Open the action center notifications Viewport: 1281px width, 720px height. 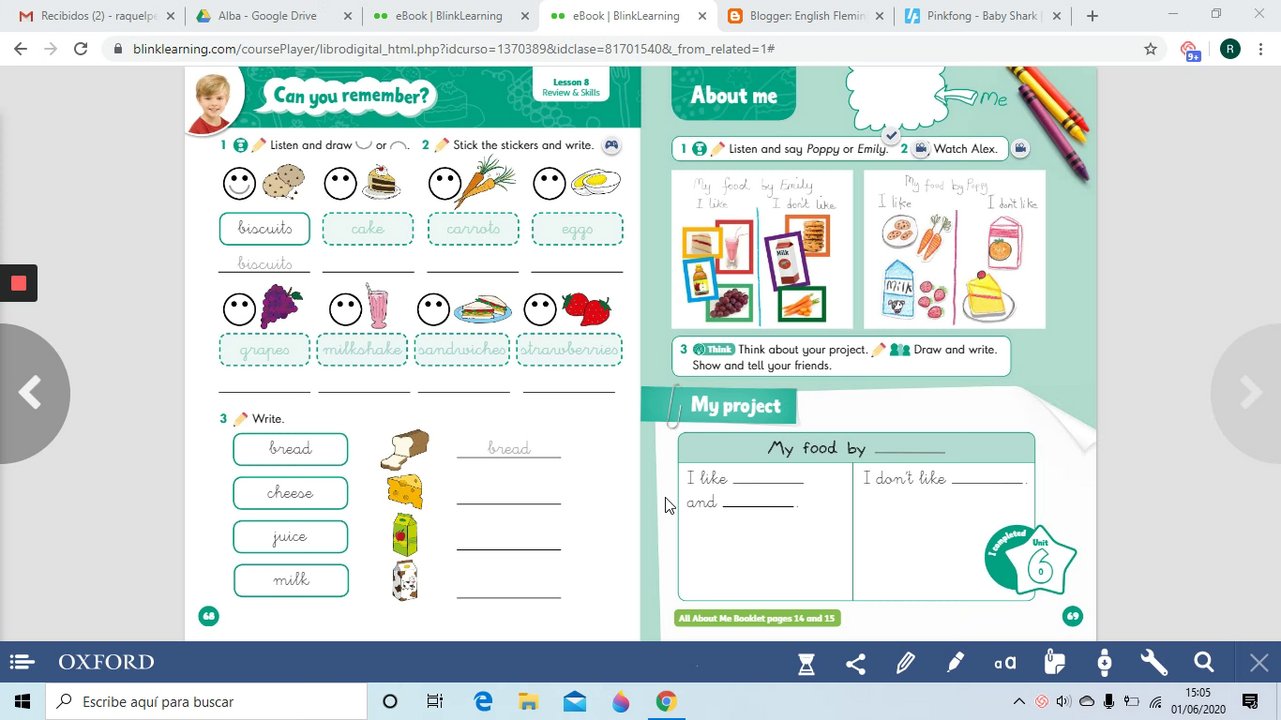(x=1250, y=701)
